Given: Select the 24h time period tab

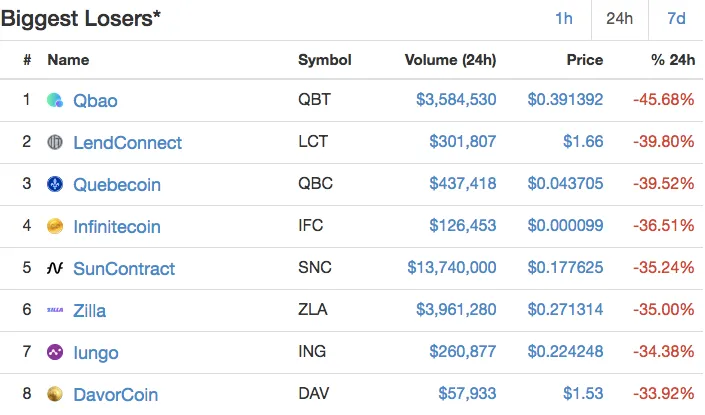Looking at the screenshot, I should point(620,18).
